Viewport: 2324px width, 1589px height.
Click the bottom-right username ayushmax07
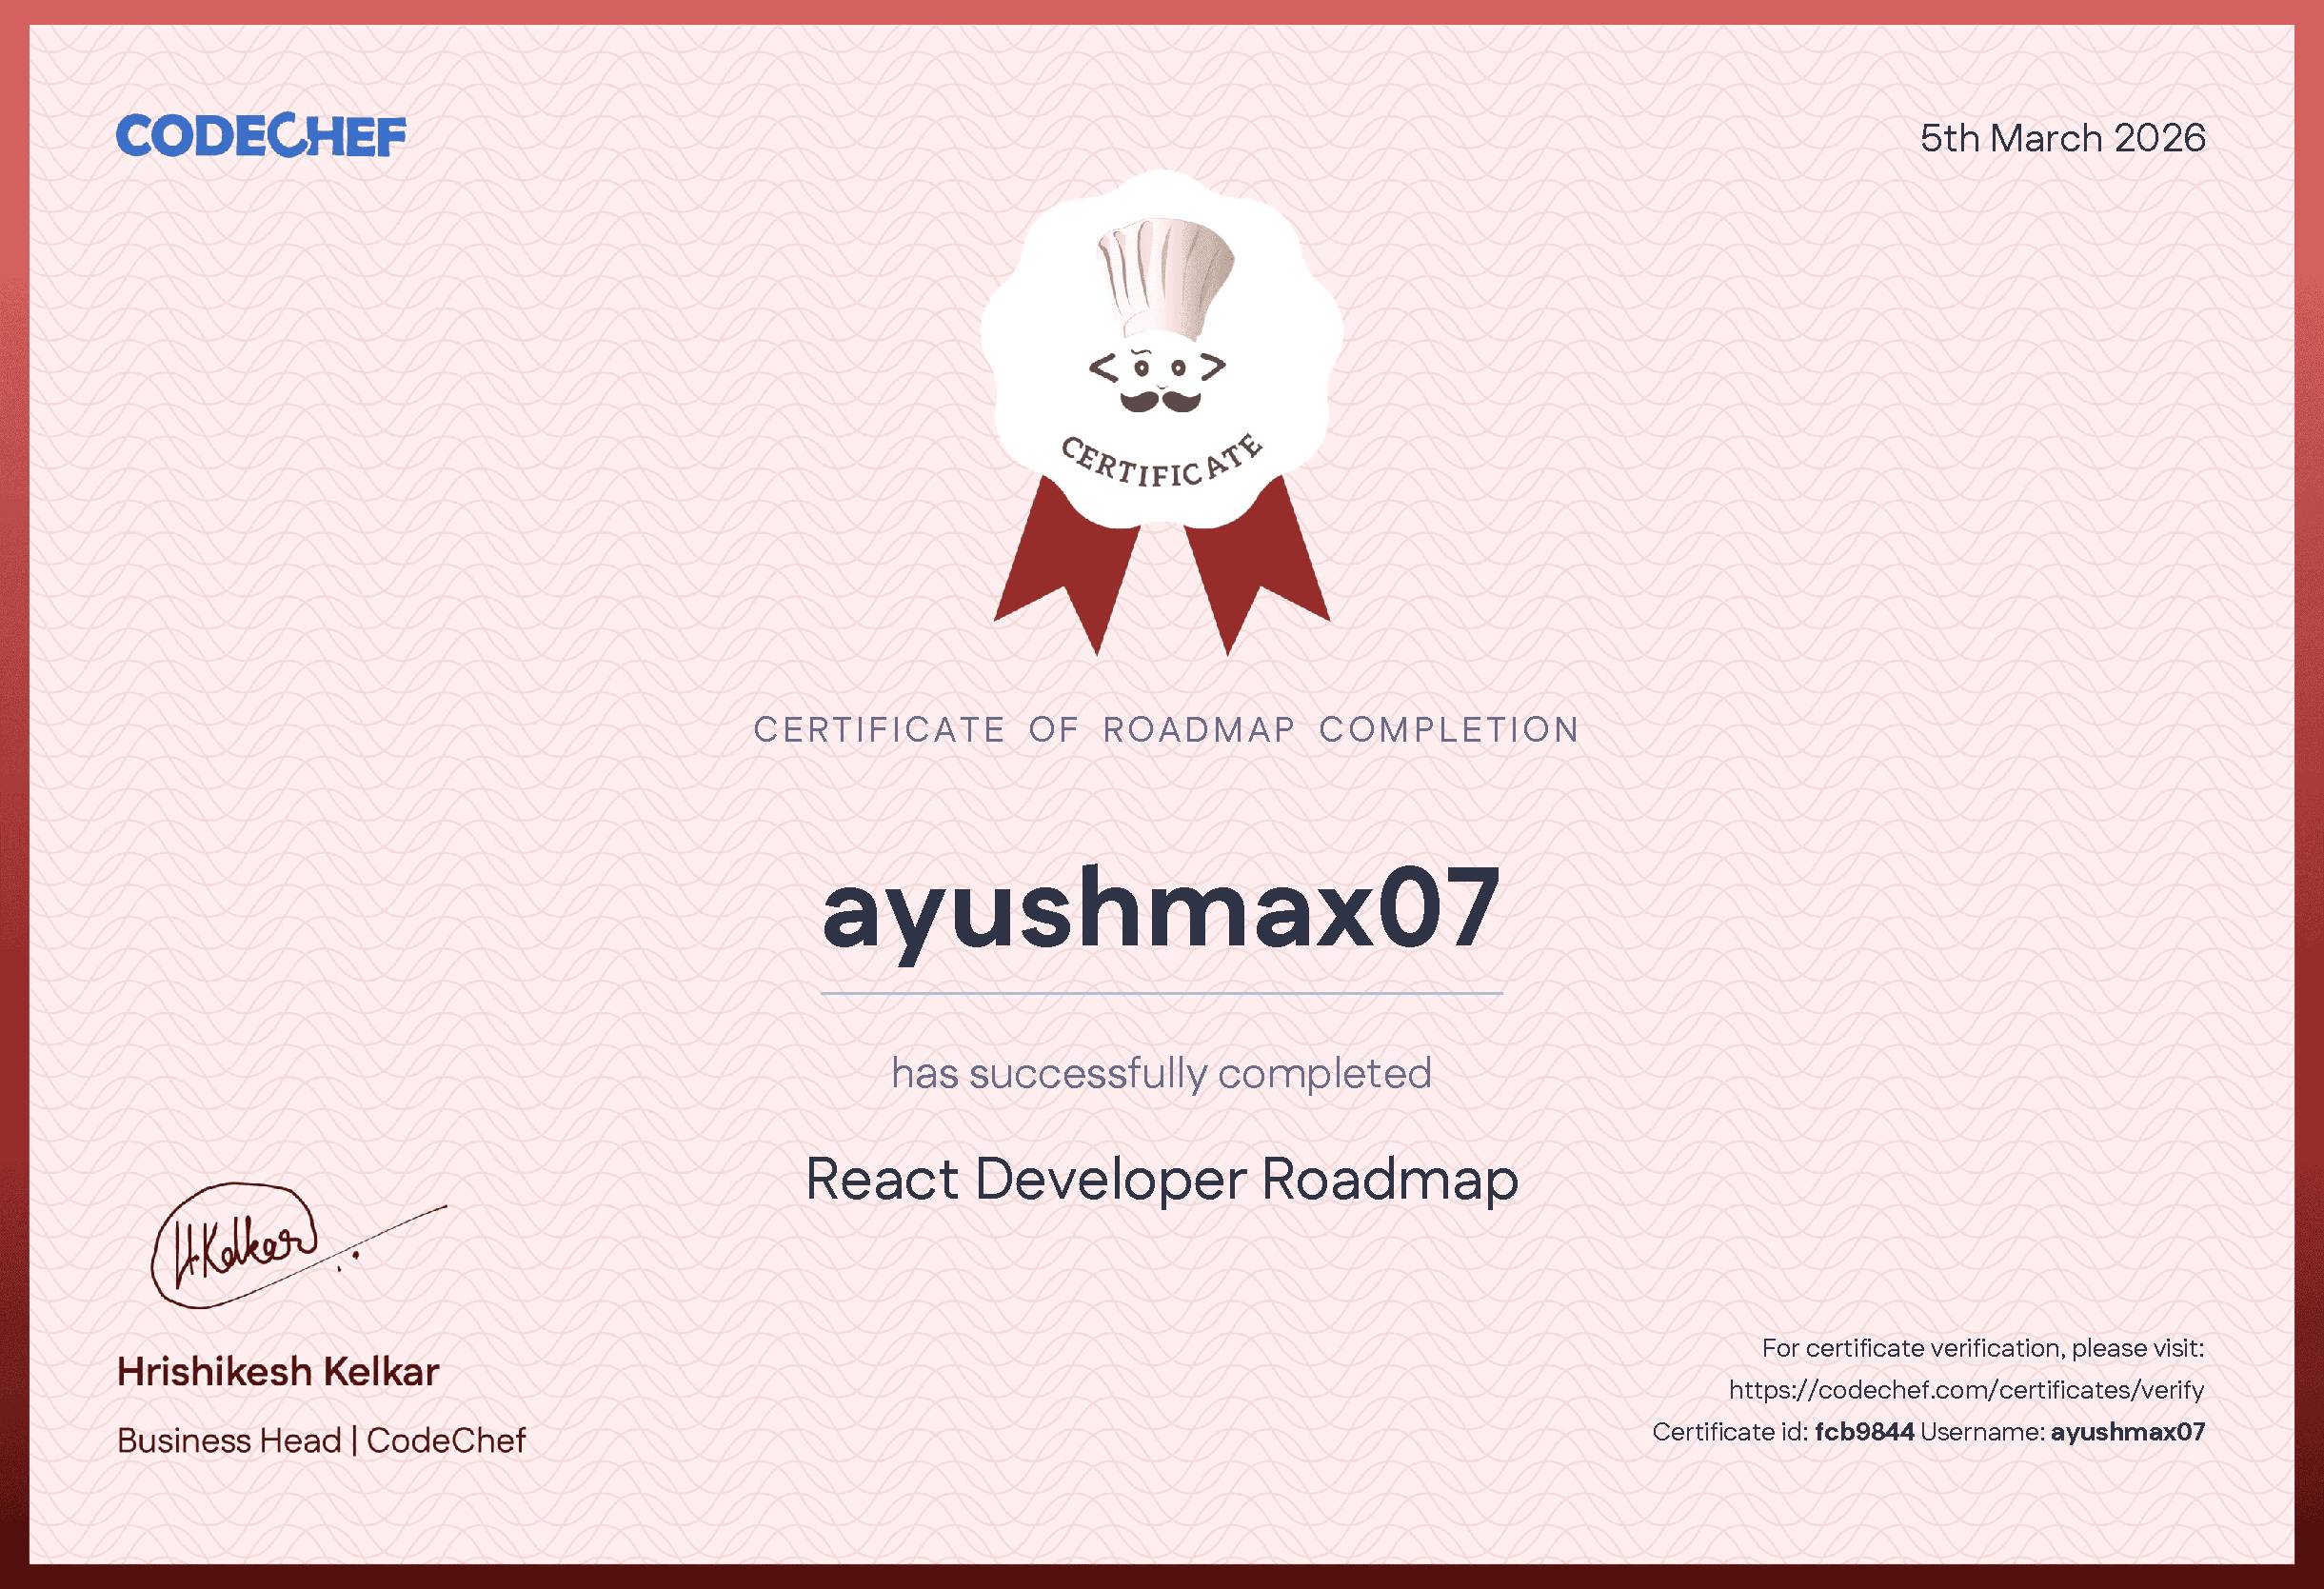click(2128, 1432)
